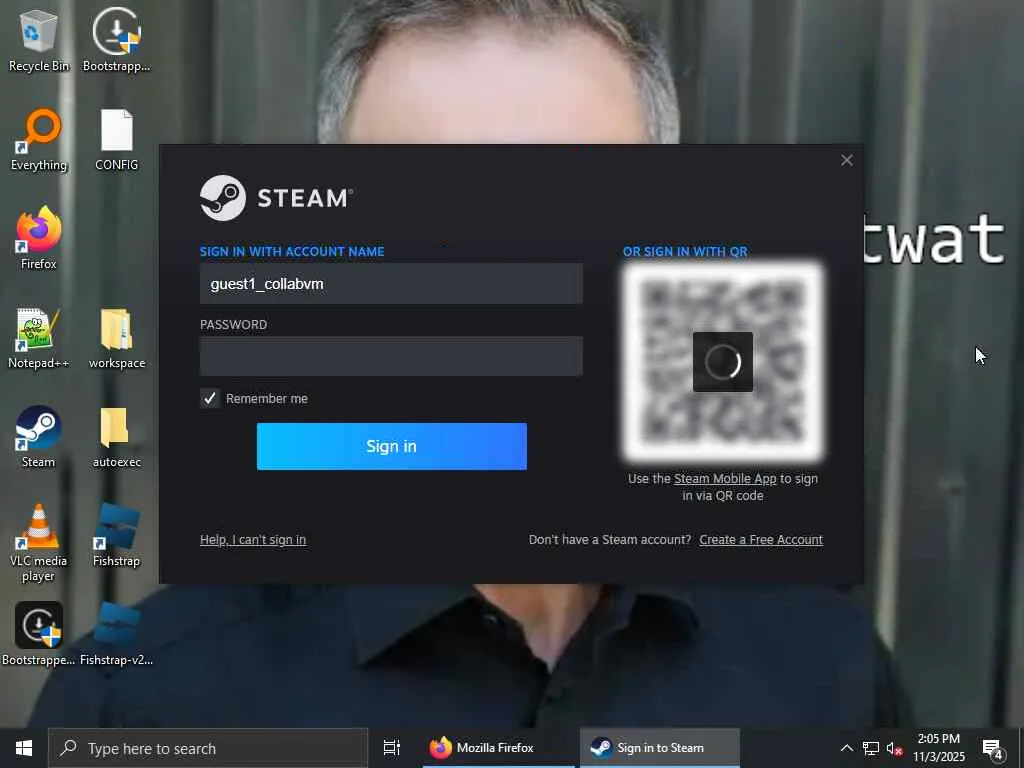The width and height of the screenshot is (1024, 768).
Task: Click the Remember me label text
Action: tap(266, 398)
